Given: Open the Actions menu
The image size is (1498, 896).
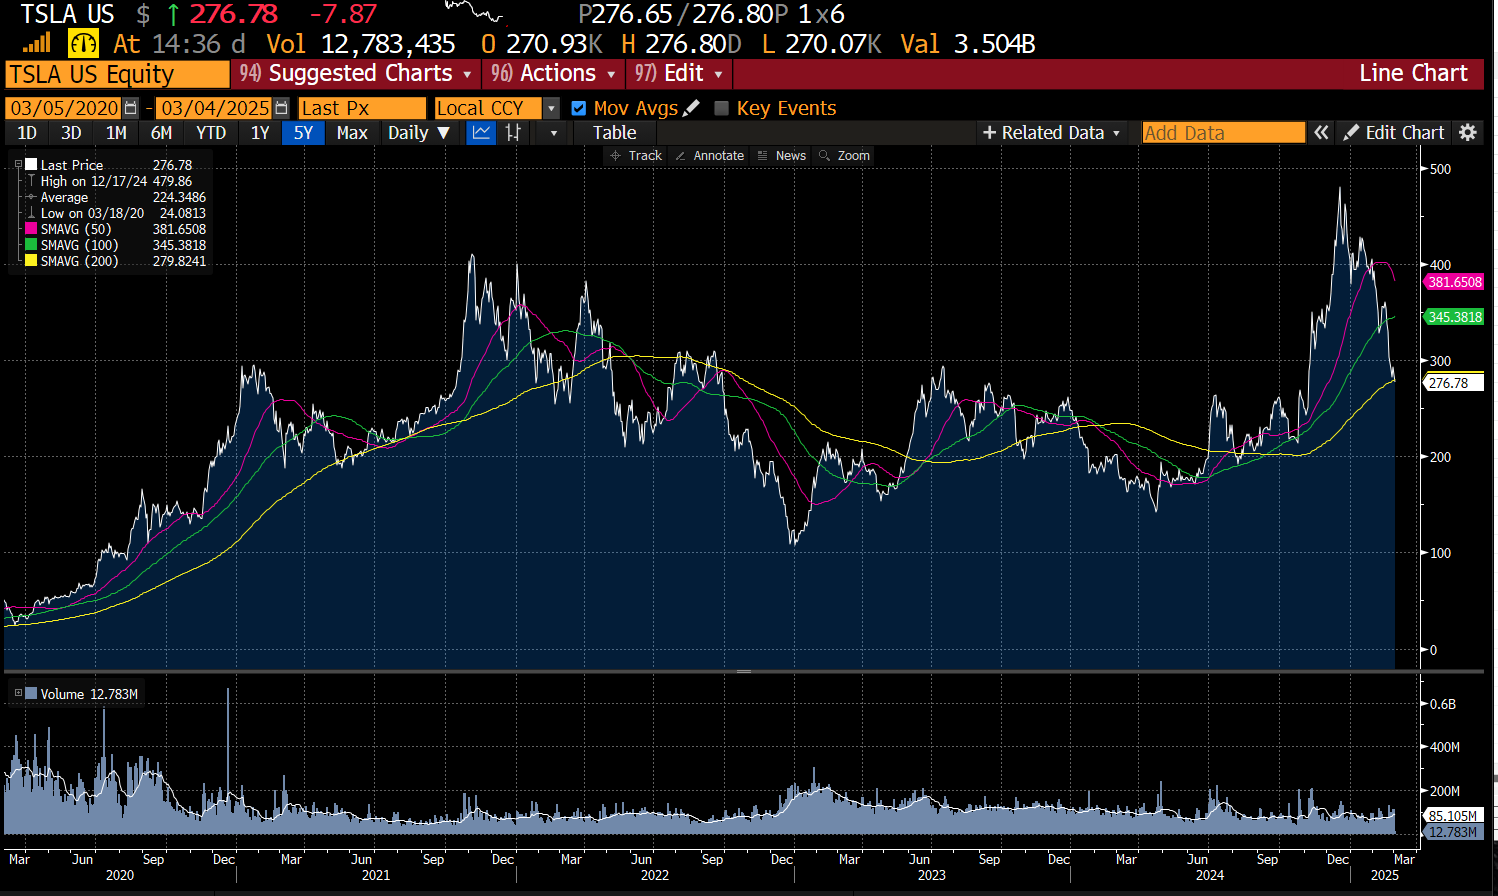Looking at the screenshot, I should [553, 73].
